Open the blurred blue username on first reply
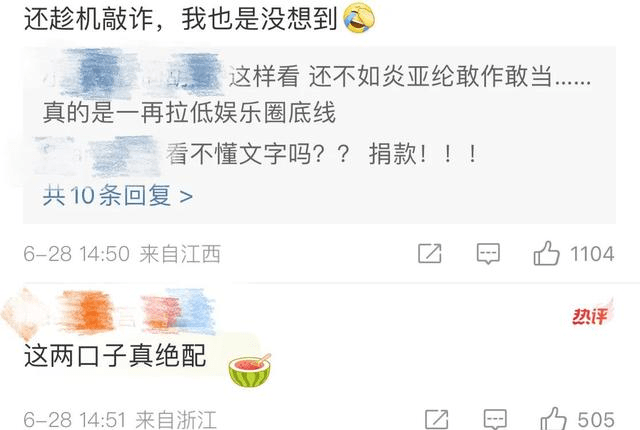Image resolution: width=640 pixels, height=430 pixels. coord(135,75)
